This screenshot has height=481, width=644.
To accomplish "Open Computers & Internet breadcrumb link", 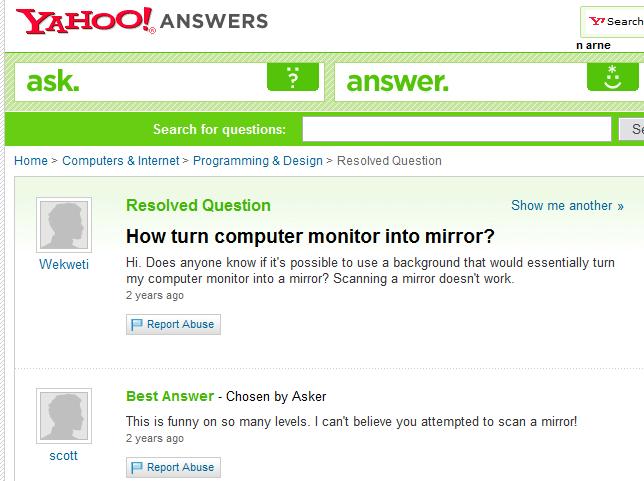I will click(x=121, y=161).
